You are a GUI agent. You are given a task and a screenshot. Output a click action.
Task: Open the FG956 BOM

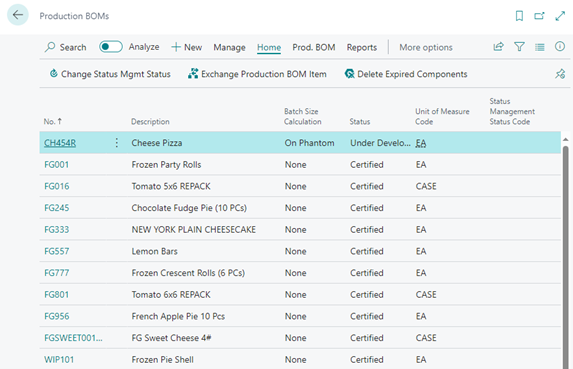click(x=56, y=316)
